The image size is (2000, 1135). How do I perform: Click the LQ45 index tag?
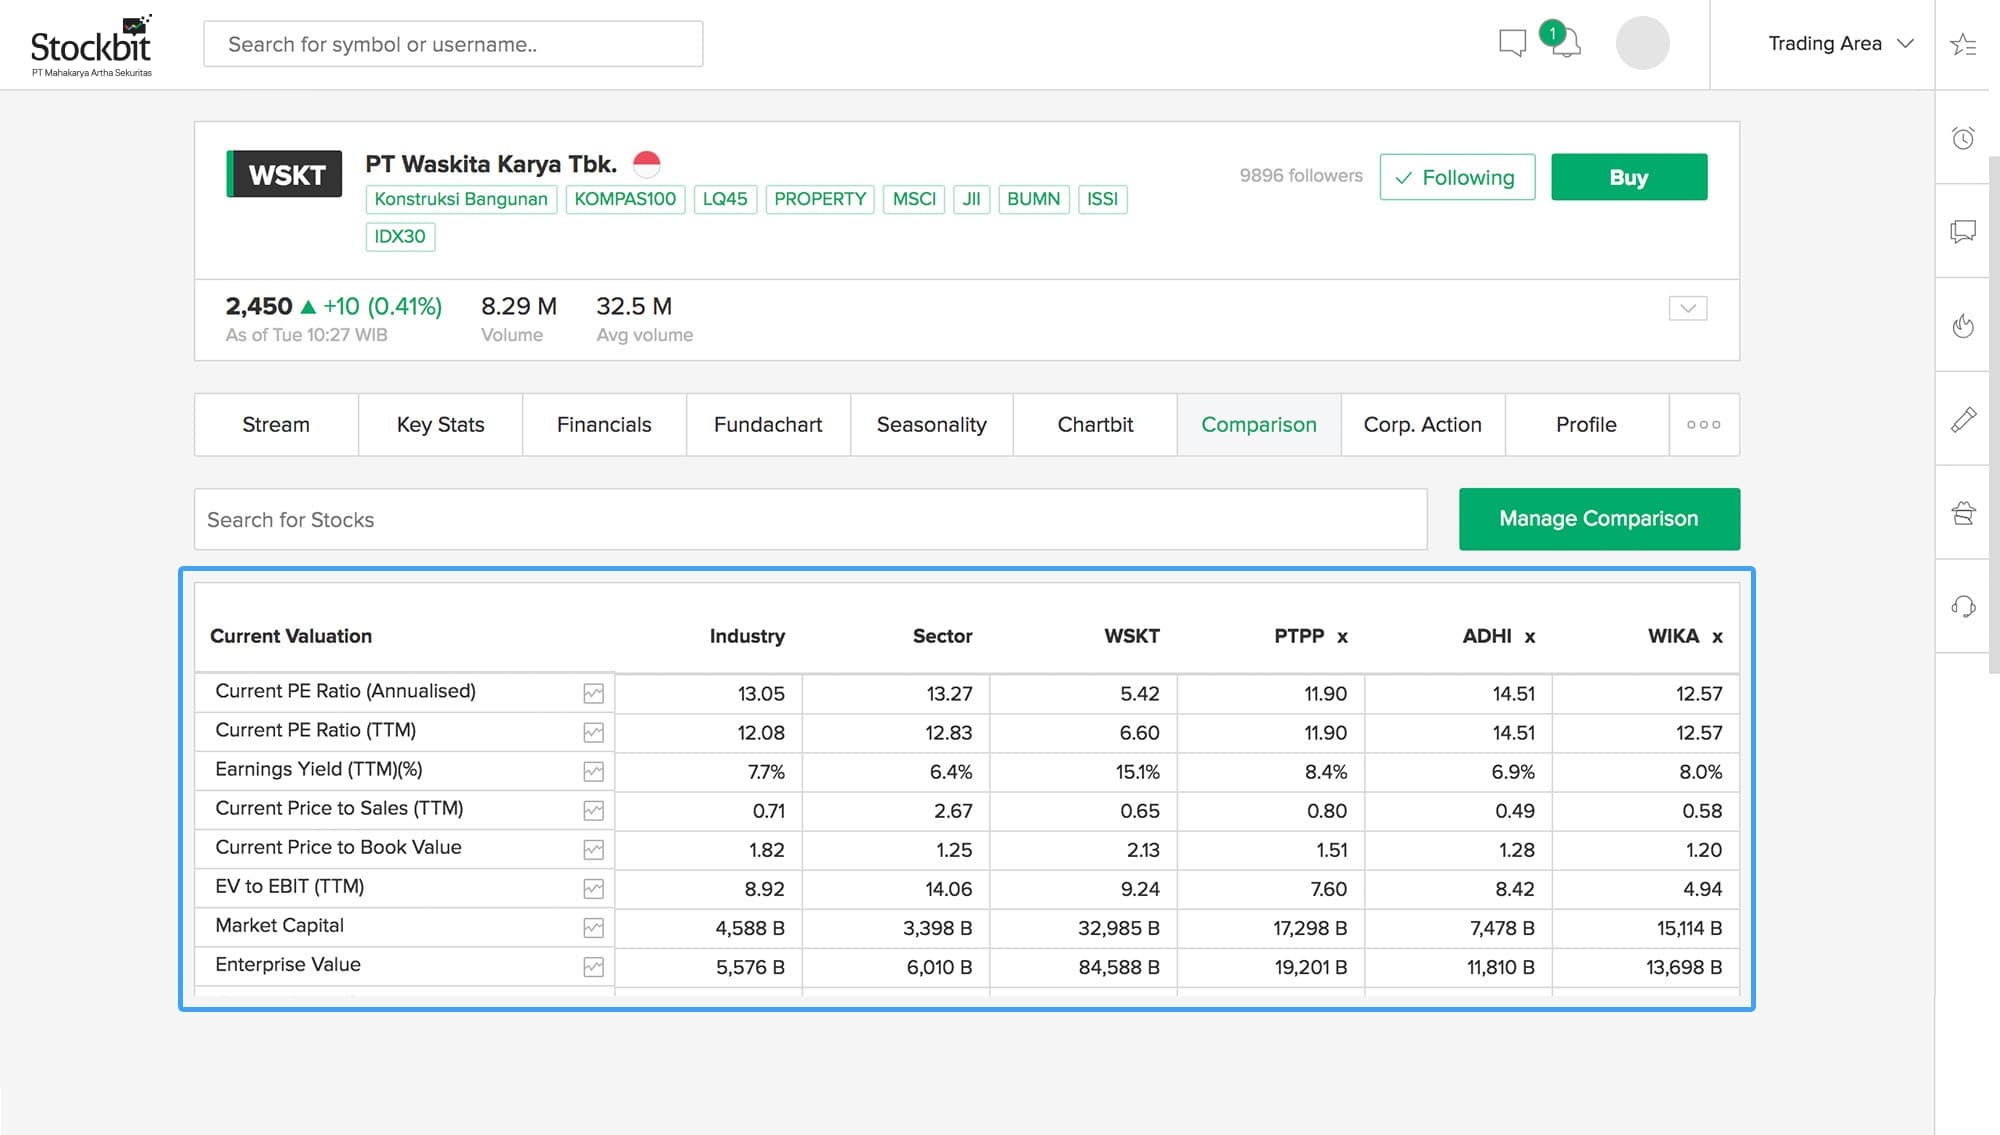coord(725,199)
